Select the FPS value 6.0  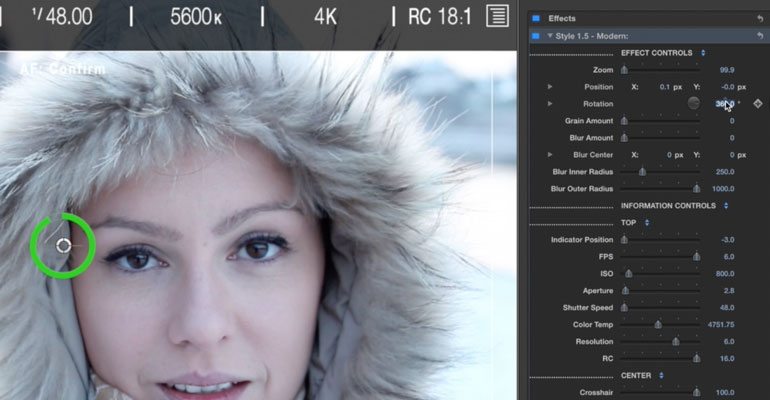pos(729,257)
